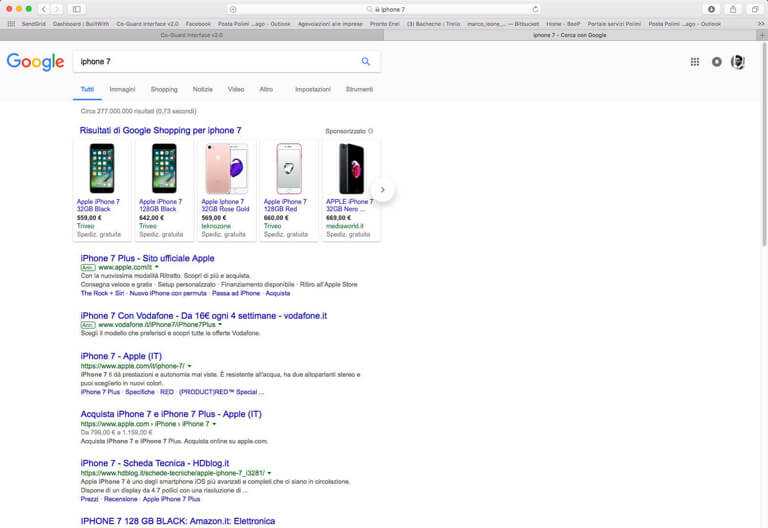Open the Pronto Enel bookmark
768x528 pixels.
[x=385, y=24]
